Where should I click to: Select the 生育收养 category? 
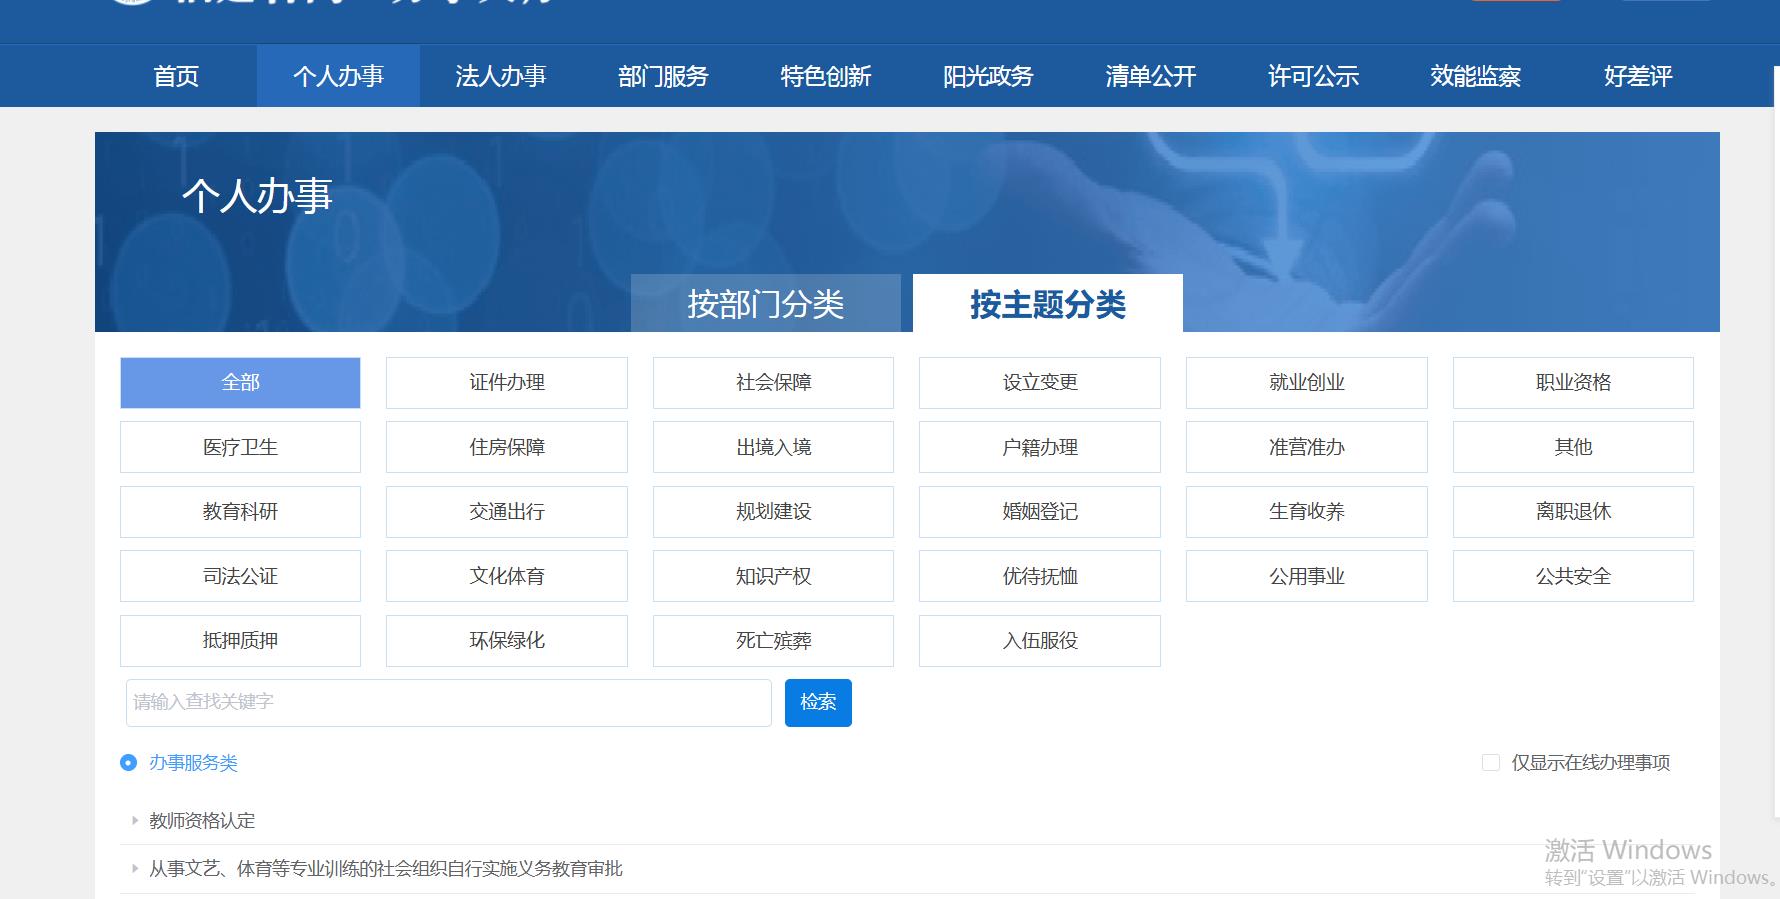(x=1307, y=512)
